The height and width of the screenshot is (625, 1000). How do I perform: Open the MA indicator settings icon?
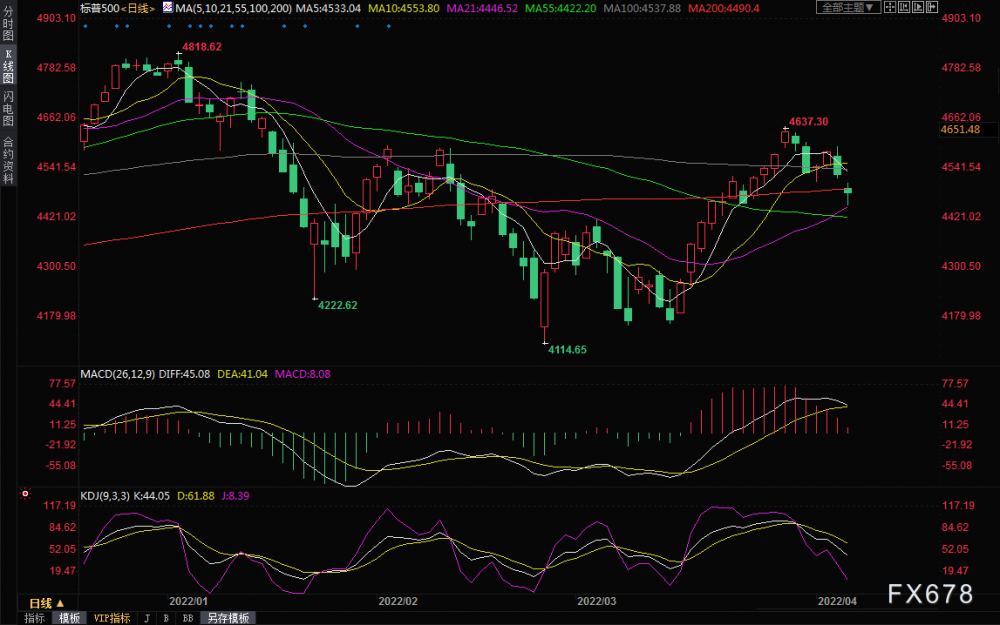(167, 8)
